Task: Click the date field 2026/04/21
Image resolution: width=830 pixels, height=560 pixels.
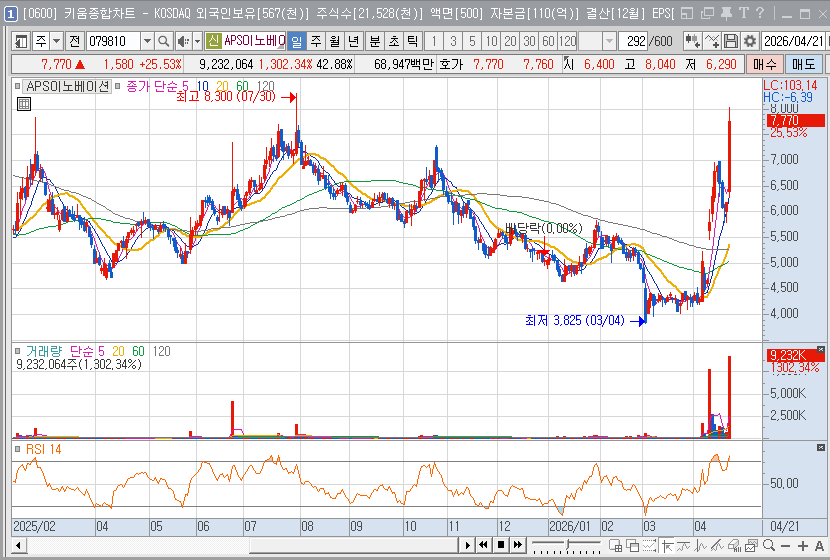Action: [793, 41]
